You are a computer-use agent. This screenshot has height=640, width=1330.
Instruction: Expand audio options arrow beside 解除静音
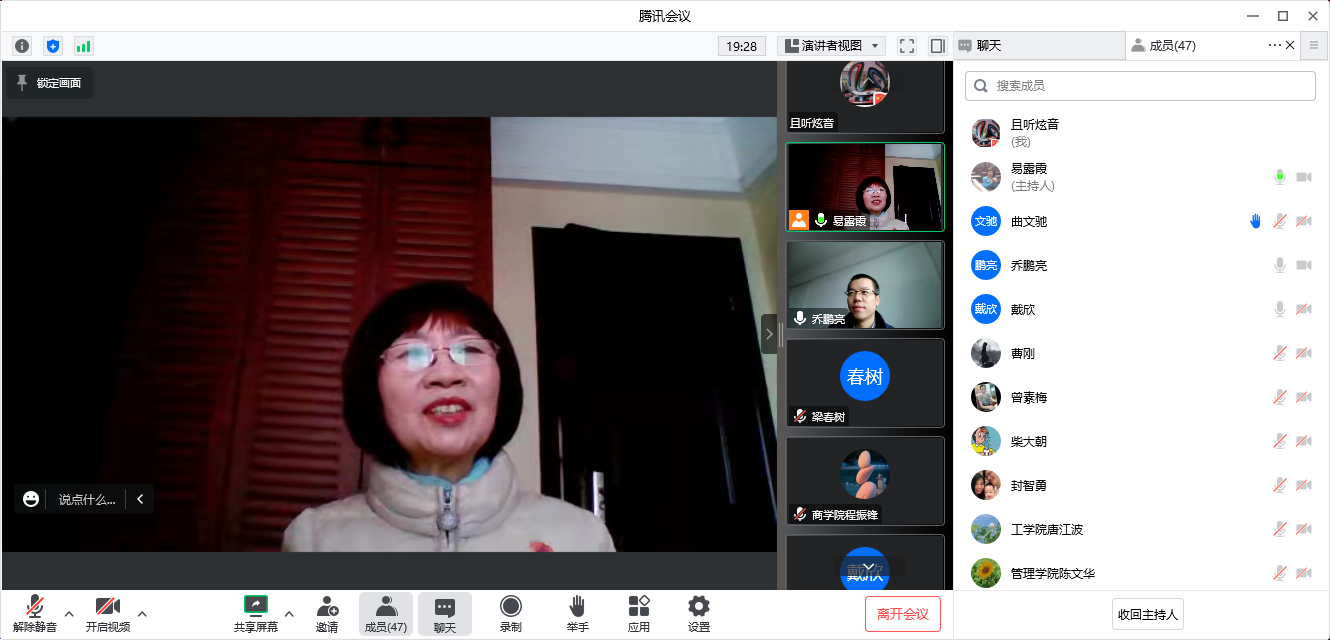69,613
